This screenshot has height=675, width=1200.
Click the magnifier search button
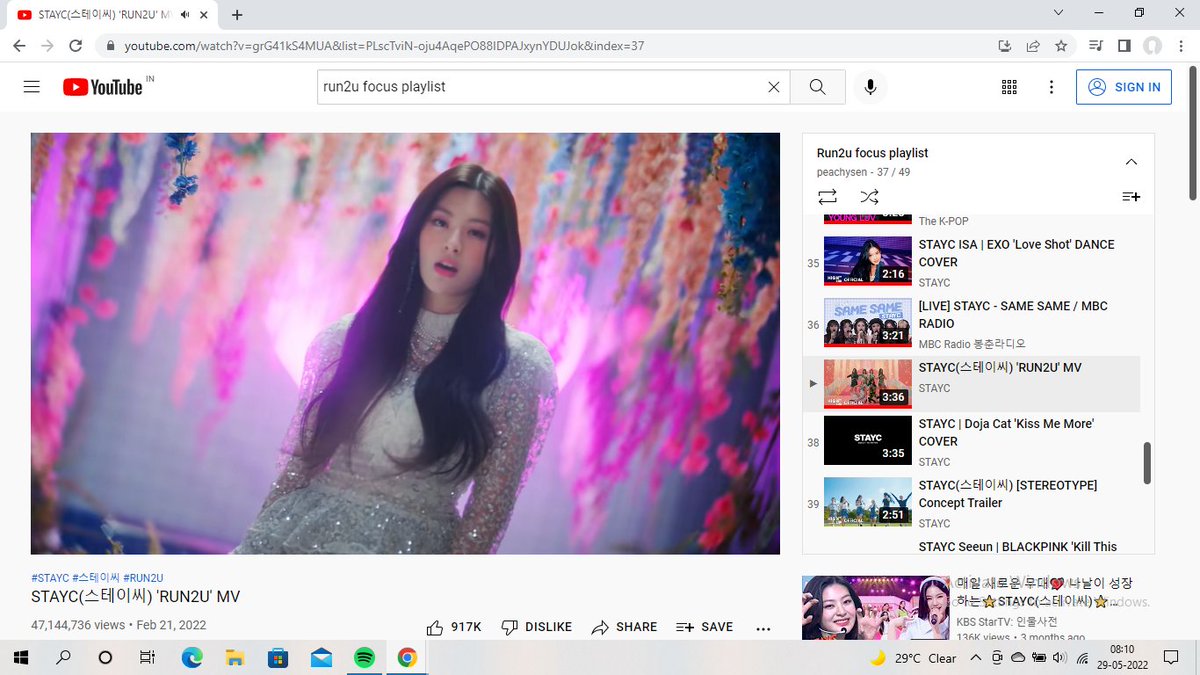[817, 87]
